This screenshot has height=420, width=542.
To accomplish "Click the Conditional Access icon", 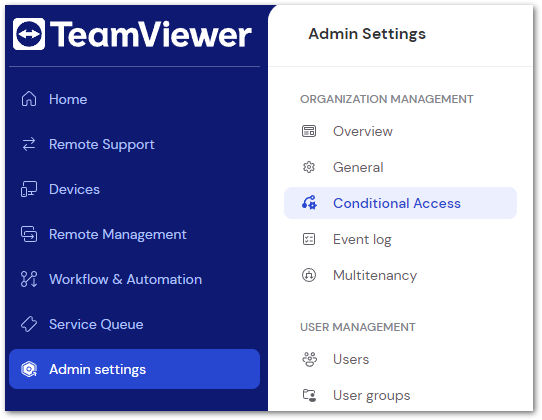I will pos(309,203).
